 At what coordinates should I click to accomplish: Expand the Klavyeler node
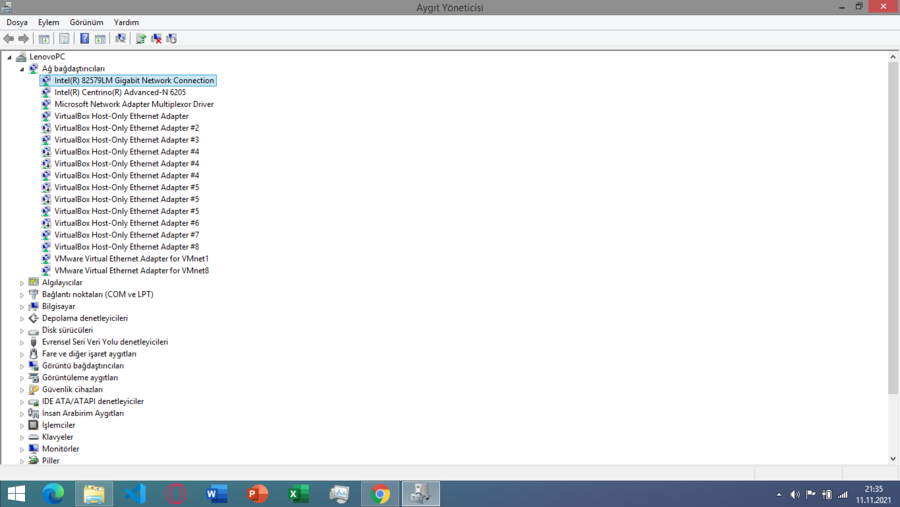coord(22,438)
